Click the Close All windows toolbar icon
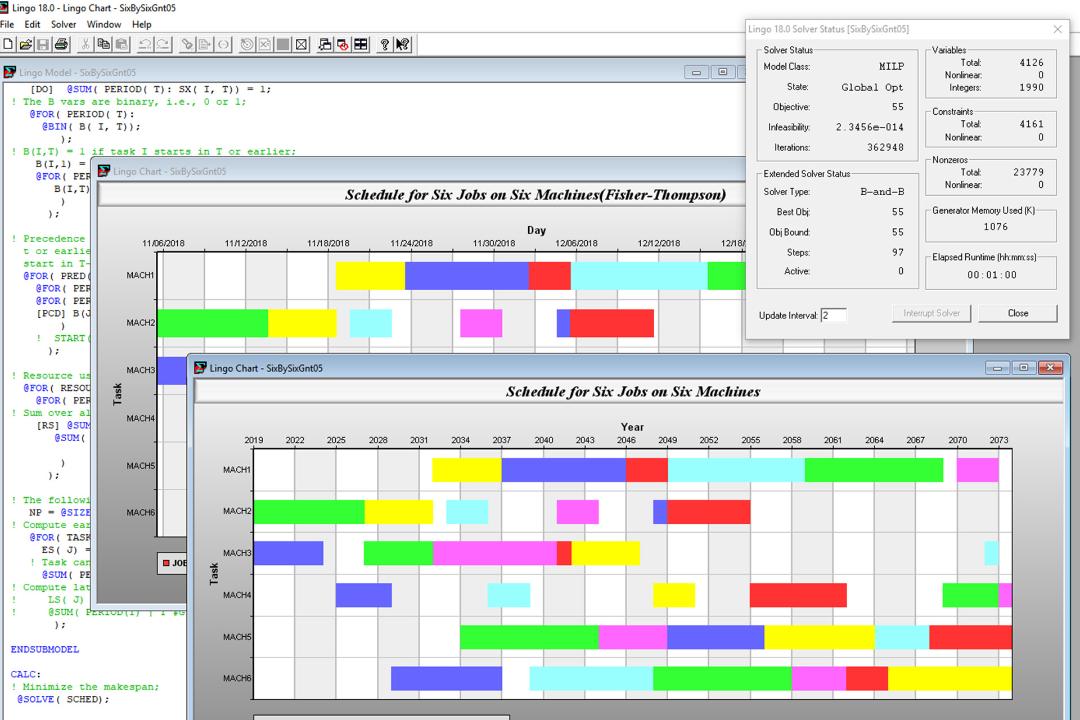 pyautogui.click(x=342, y=45)
